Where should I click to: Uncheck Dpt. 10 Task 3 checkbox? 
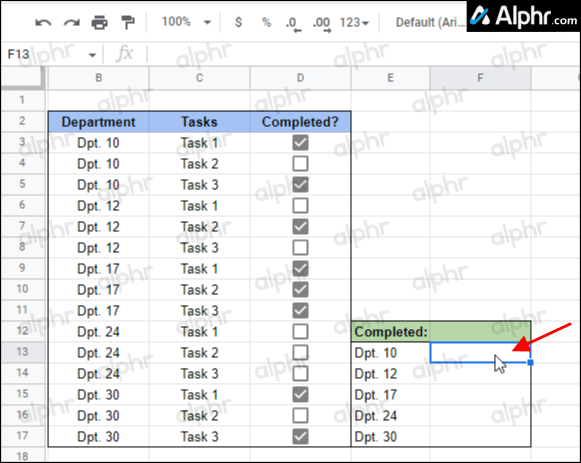(x=300, y=184)
